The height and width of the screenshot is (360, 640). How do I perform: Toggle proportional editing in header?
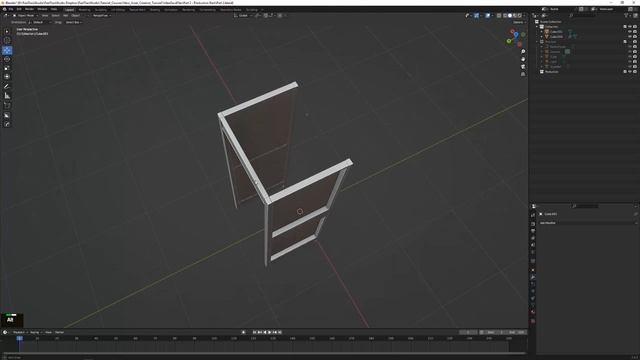(280, 16)
